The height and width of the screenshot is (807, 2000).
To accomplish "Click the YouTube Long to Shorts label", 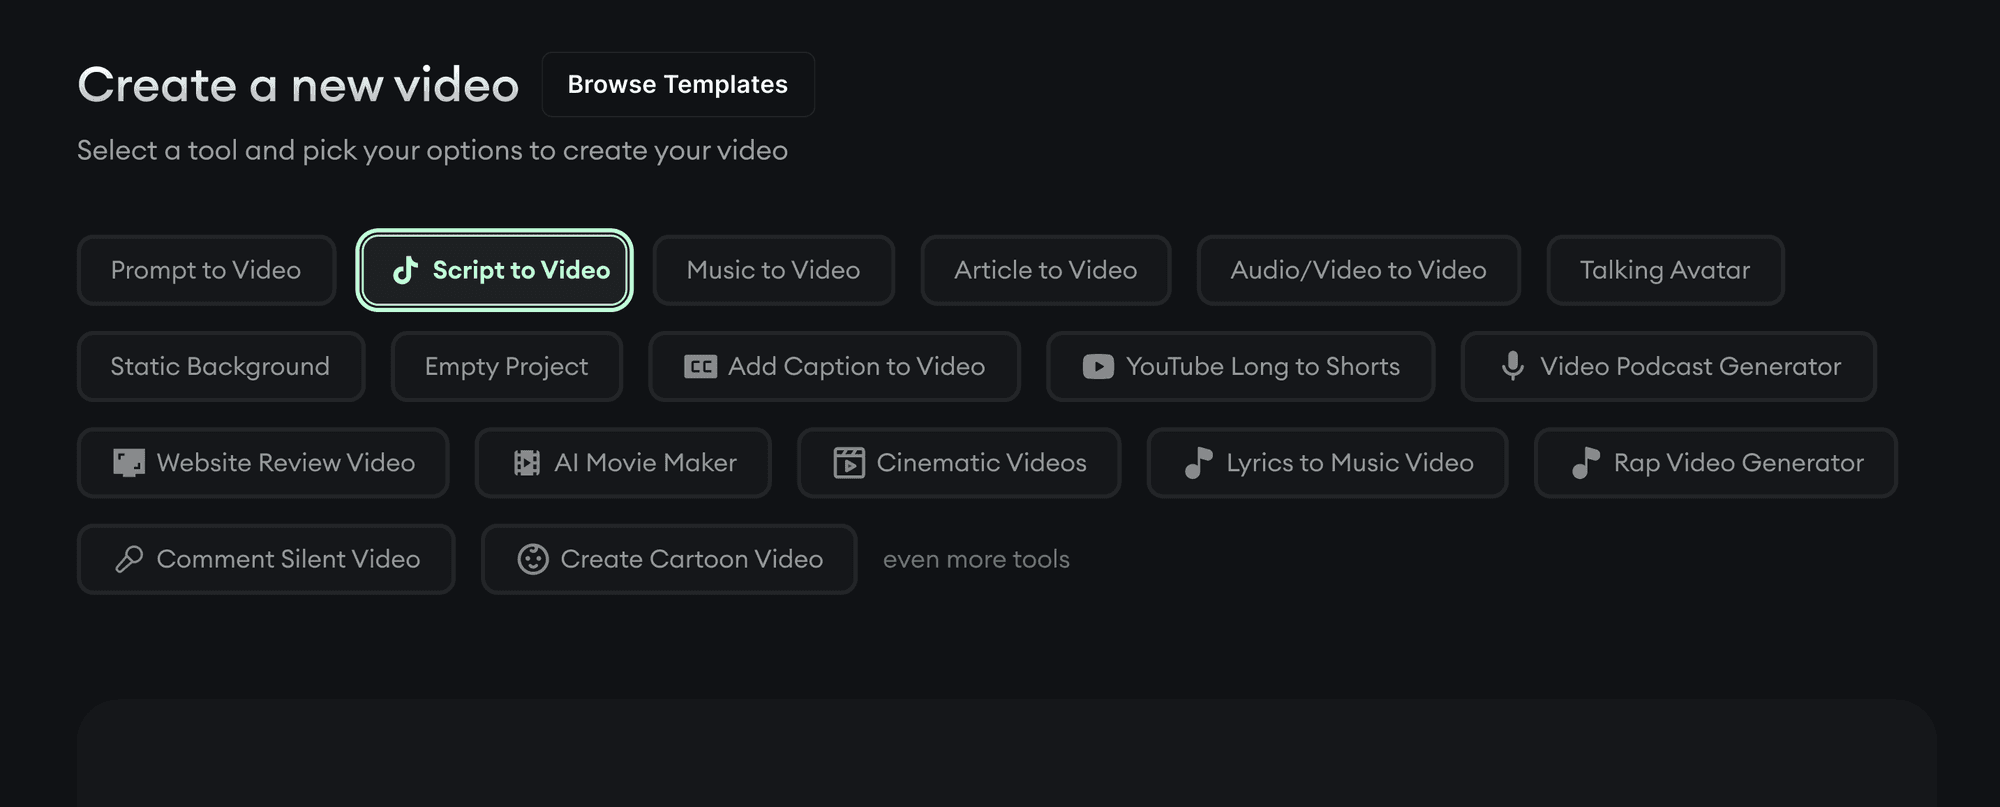I will tap(1263, 367).
